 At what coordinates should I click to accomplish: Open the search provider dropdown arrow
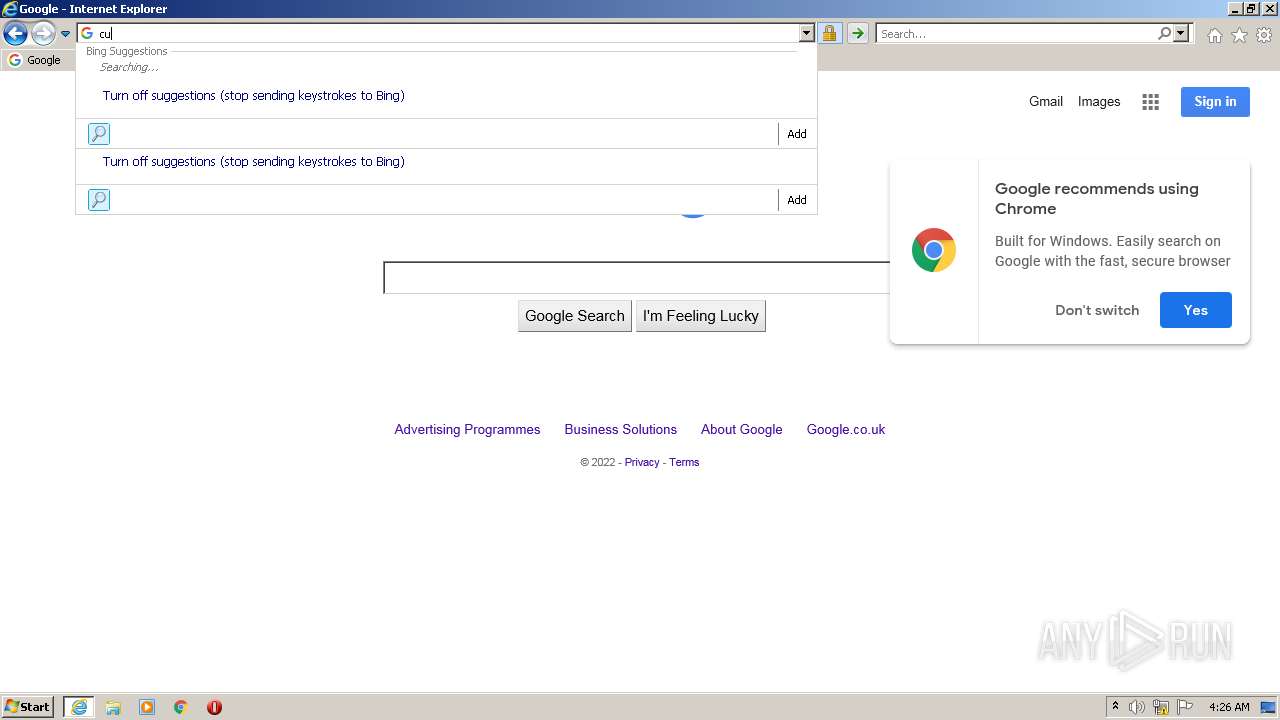coord(1181,33)
